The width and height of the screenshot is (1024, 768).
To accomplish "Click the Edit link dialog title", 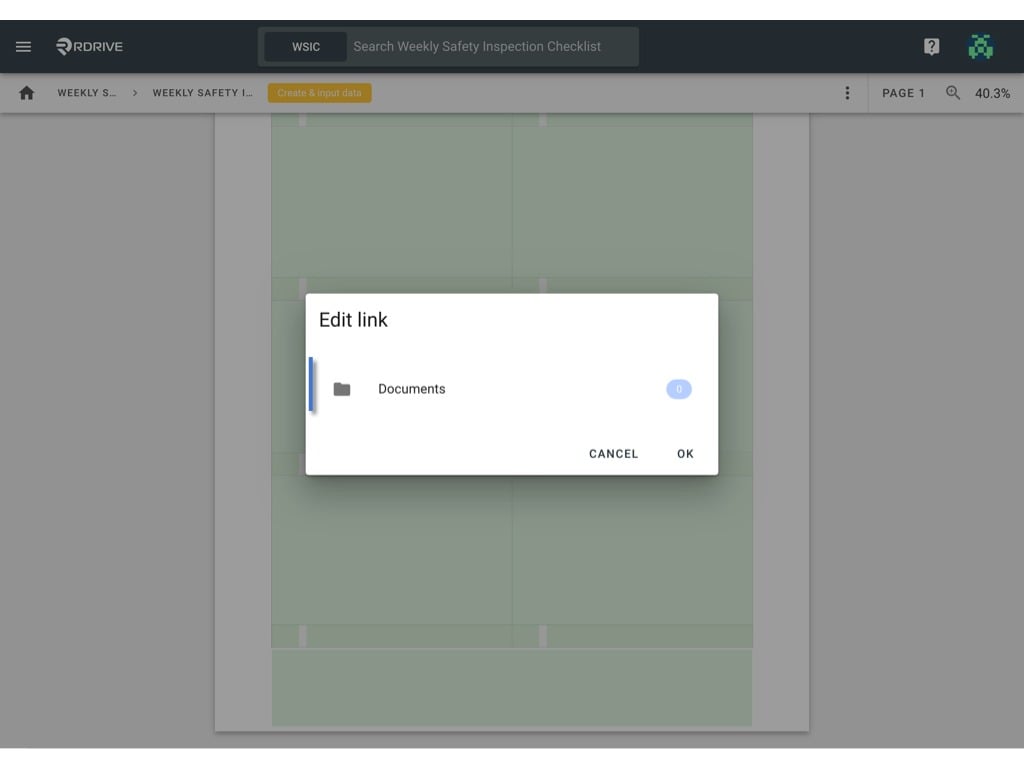I will coord(353,320).
